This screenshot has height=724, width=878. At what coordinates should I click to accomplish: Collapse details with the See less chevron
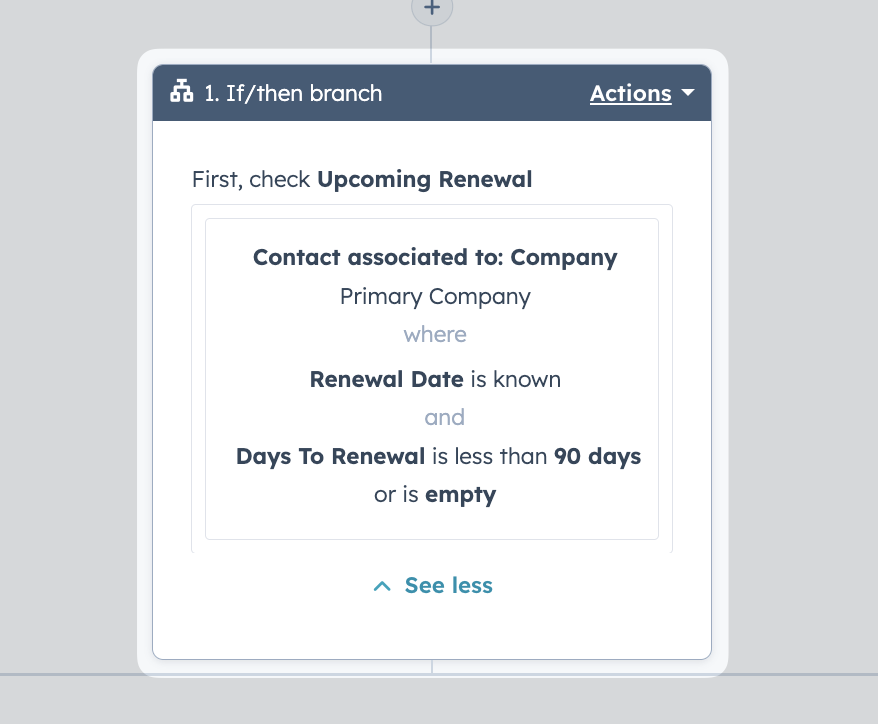pyautogui.click(x=382, y=586)
